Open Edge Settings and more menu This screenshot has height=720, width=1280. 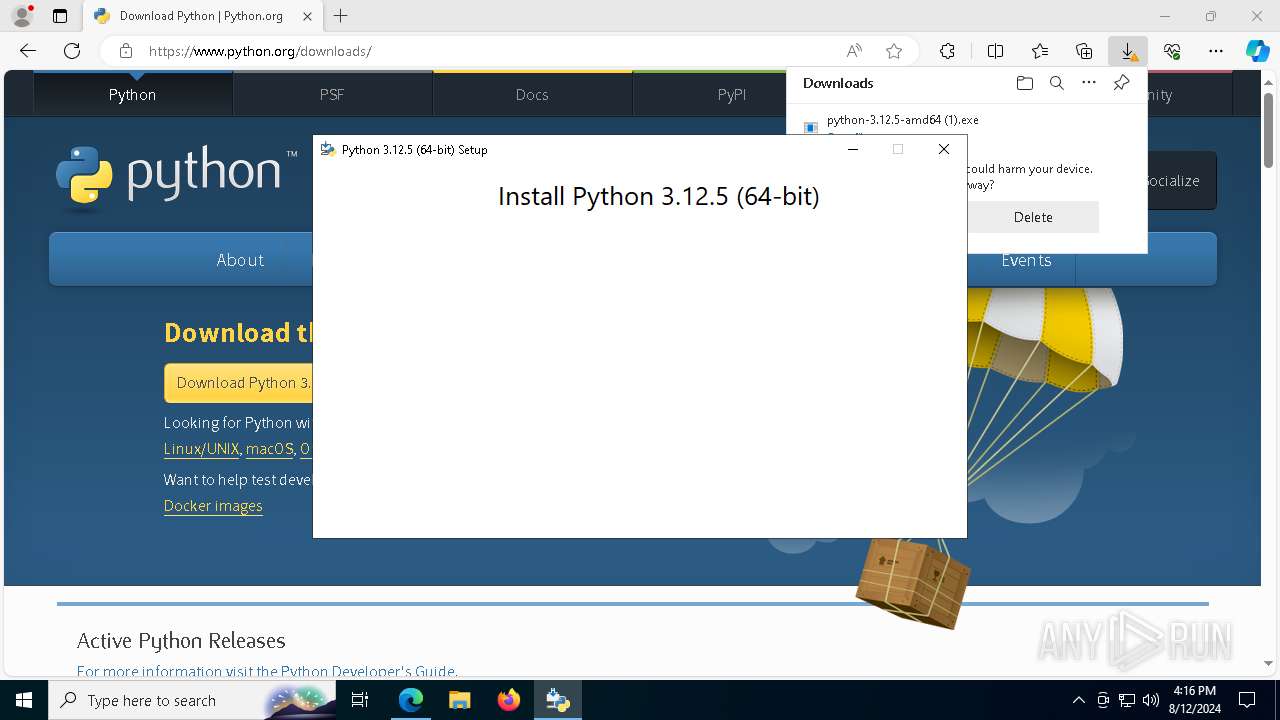1216,51
